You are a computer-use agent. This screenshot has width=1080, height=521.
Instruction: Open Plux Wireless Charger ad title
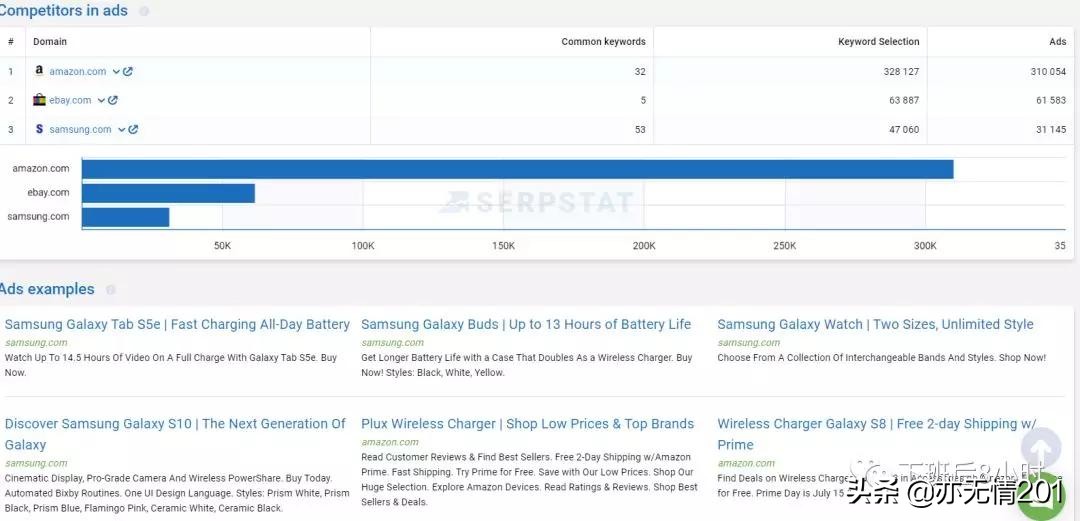[x=527, y=423]
